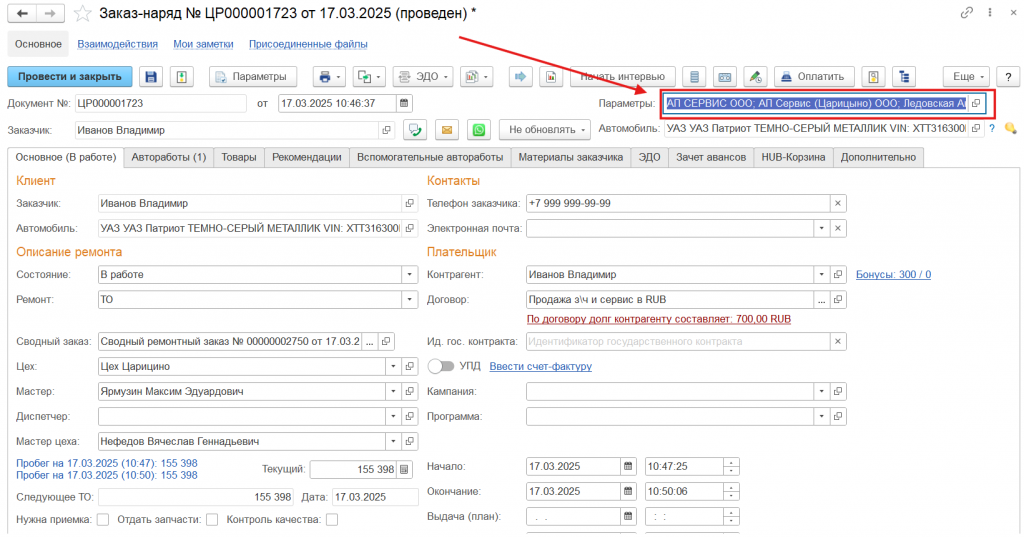This screenshot has width=1024, height=538.
Task: Click the link icon in window header
Action: pos(966,14)
